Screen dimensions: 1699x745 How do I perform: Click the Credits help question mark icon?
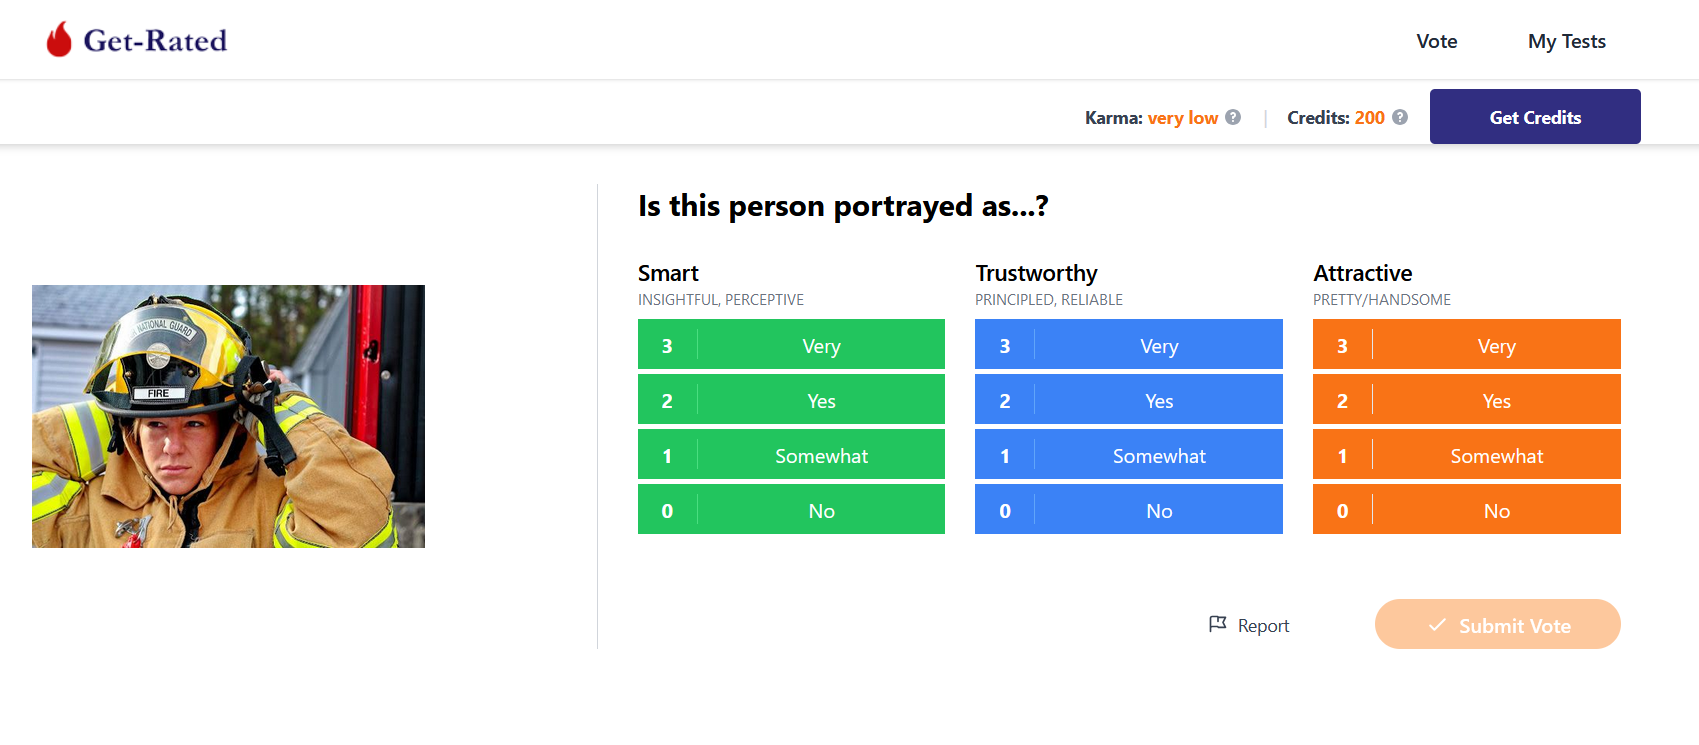[x=1400, y=117]
